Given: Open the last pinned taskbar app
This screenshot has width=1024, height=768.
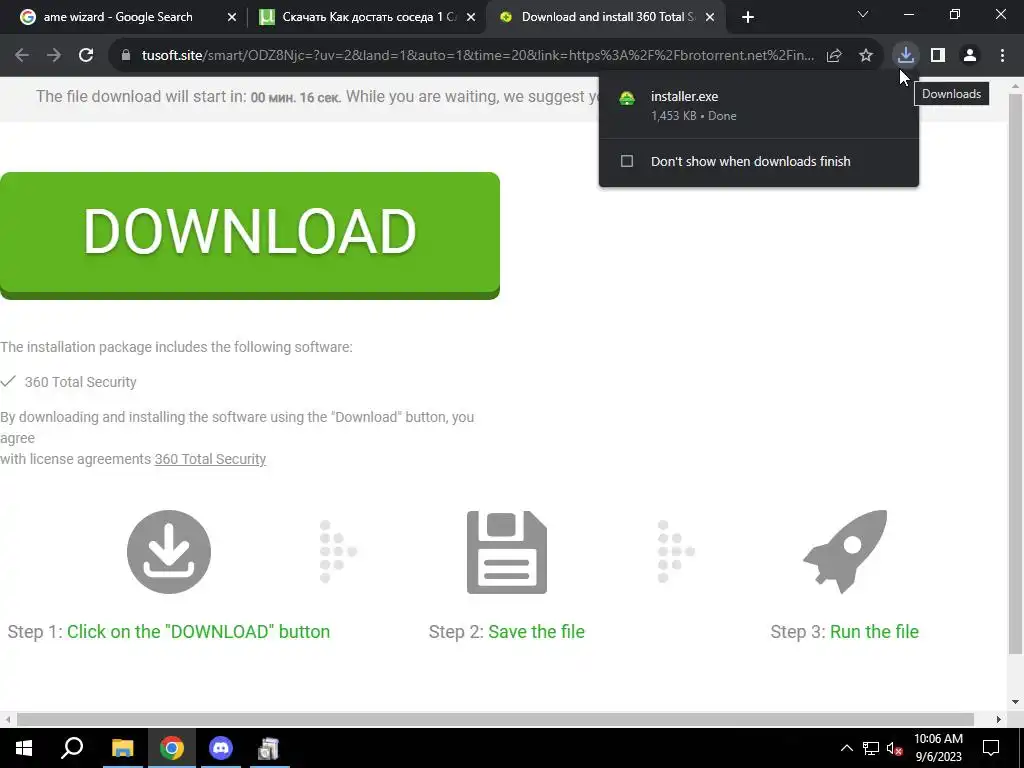Looking at the screenshot, I should point(268,748).
